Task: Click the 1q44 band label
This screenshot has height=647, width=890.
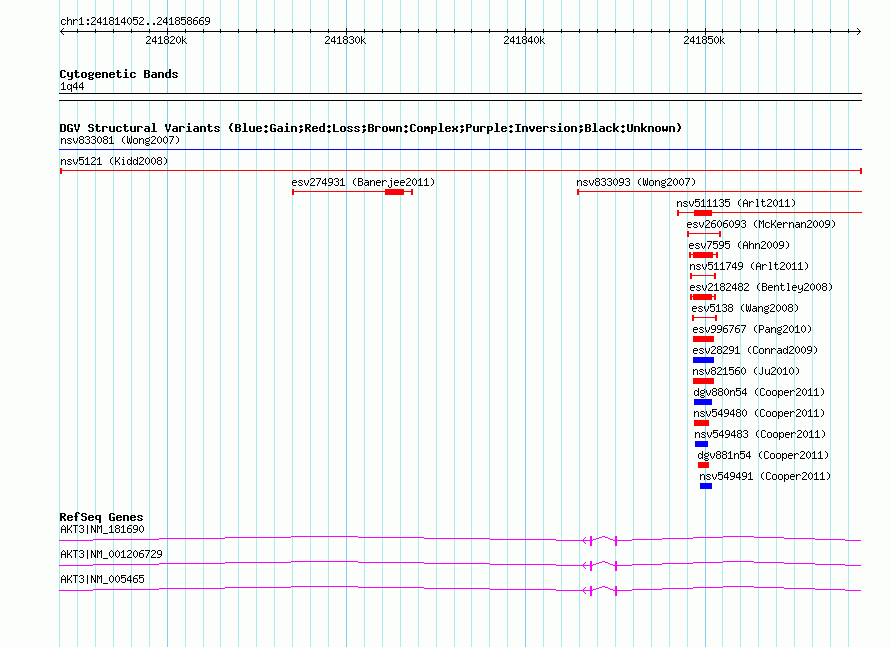Action: [72, 87]
